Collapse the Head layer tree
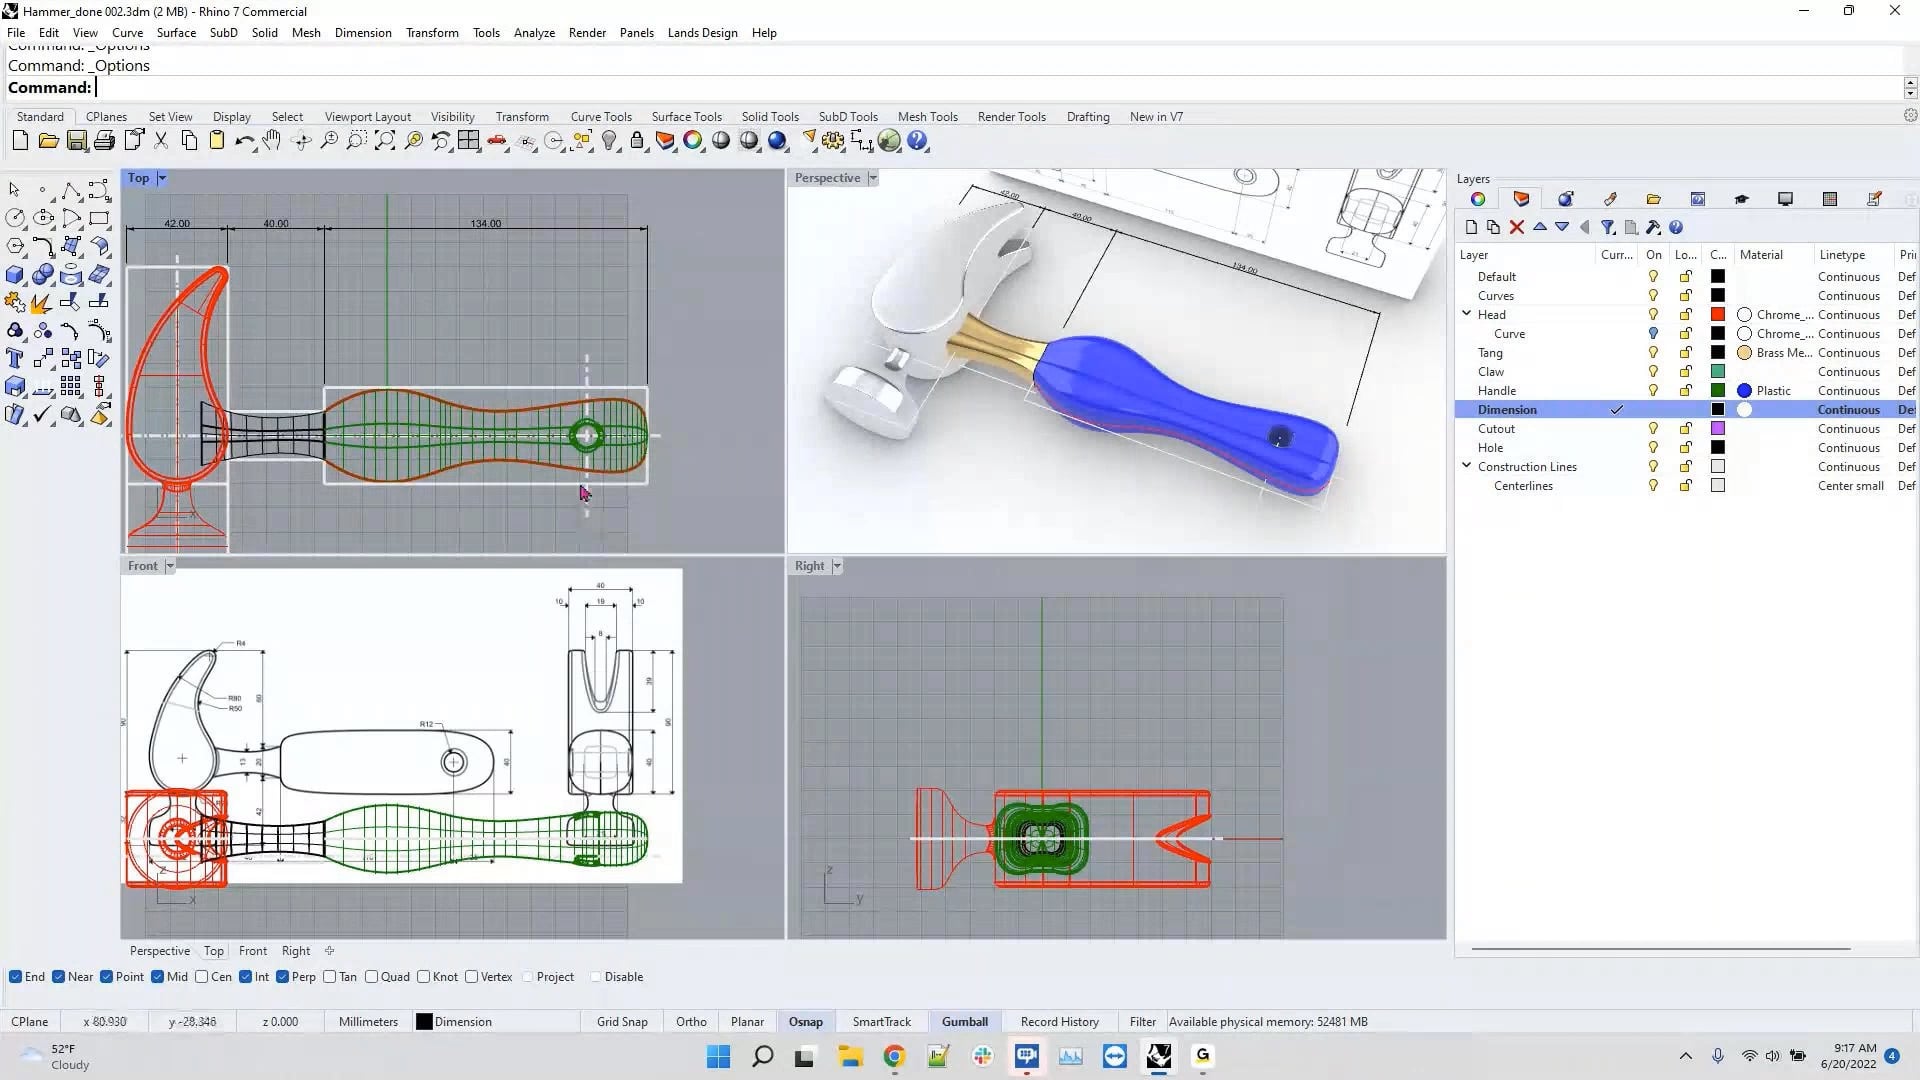 1466,313
